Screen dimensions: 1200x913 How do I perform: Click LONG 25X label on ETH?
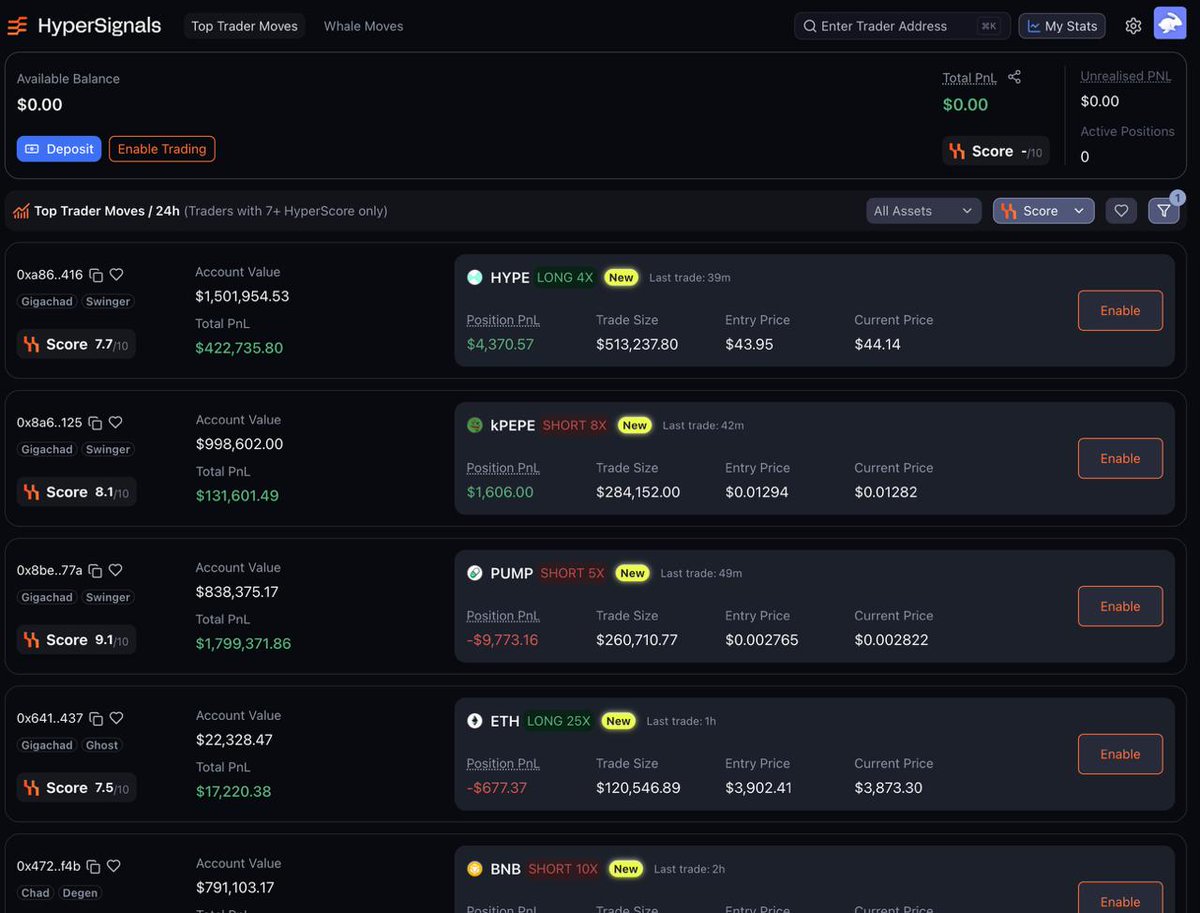(x=558, y=722)
